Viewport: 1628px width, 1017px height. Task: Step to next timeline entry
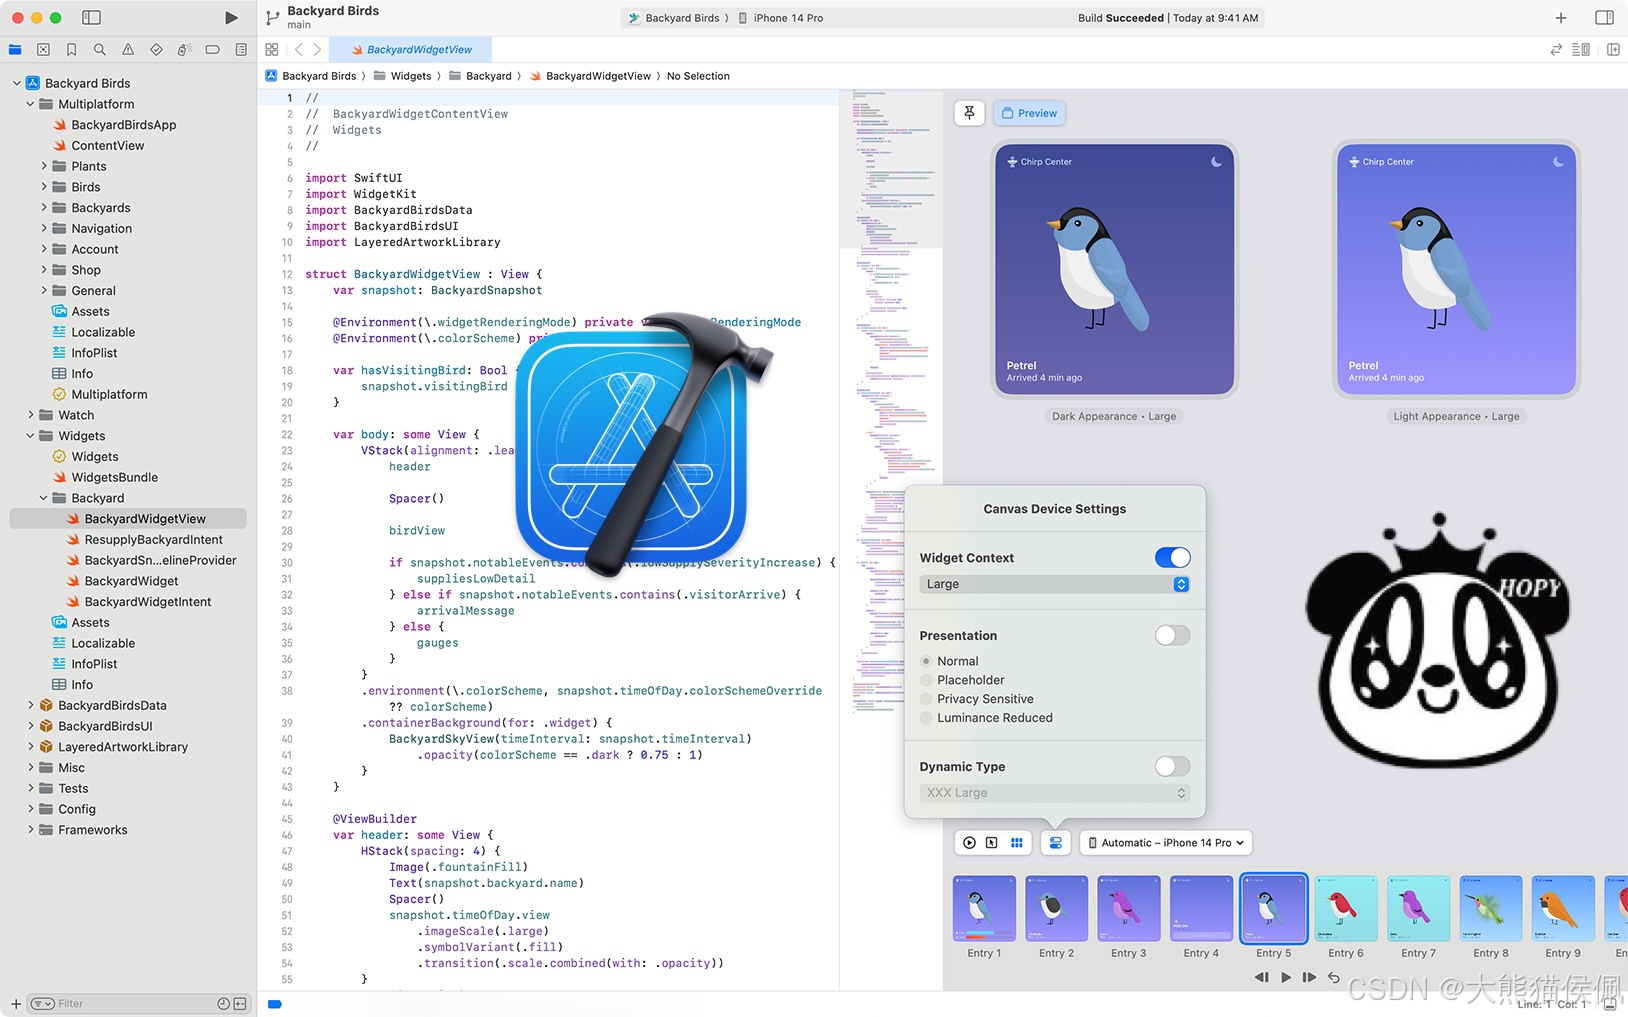click(x=1309, y=977)
